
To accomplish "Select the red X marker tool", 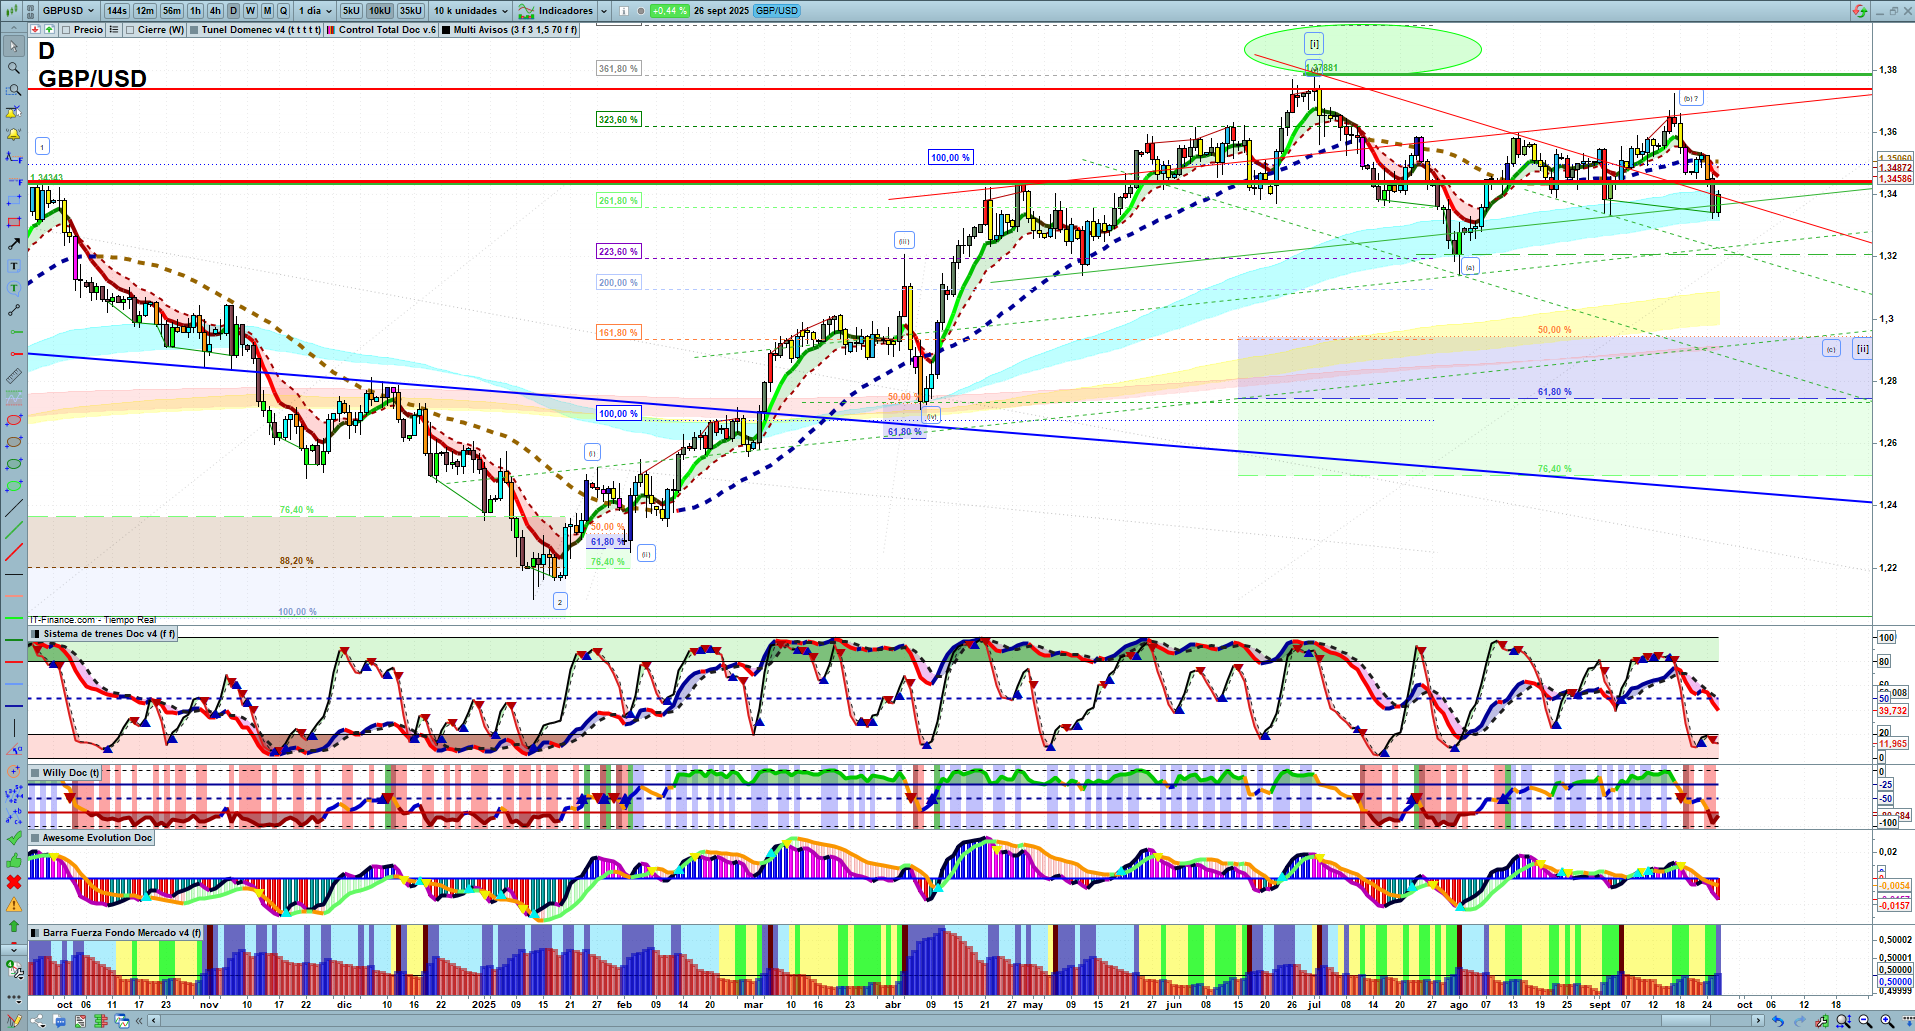I will point(14,882).
